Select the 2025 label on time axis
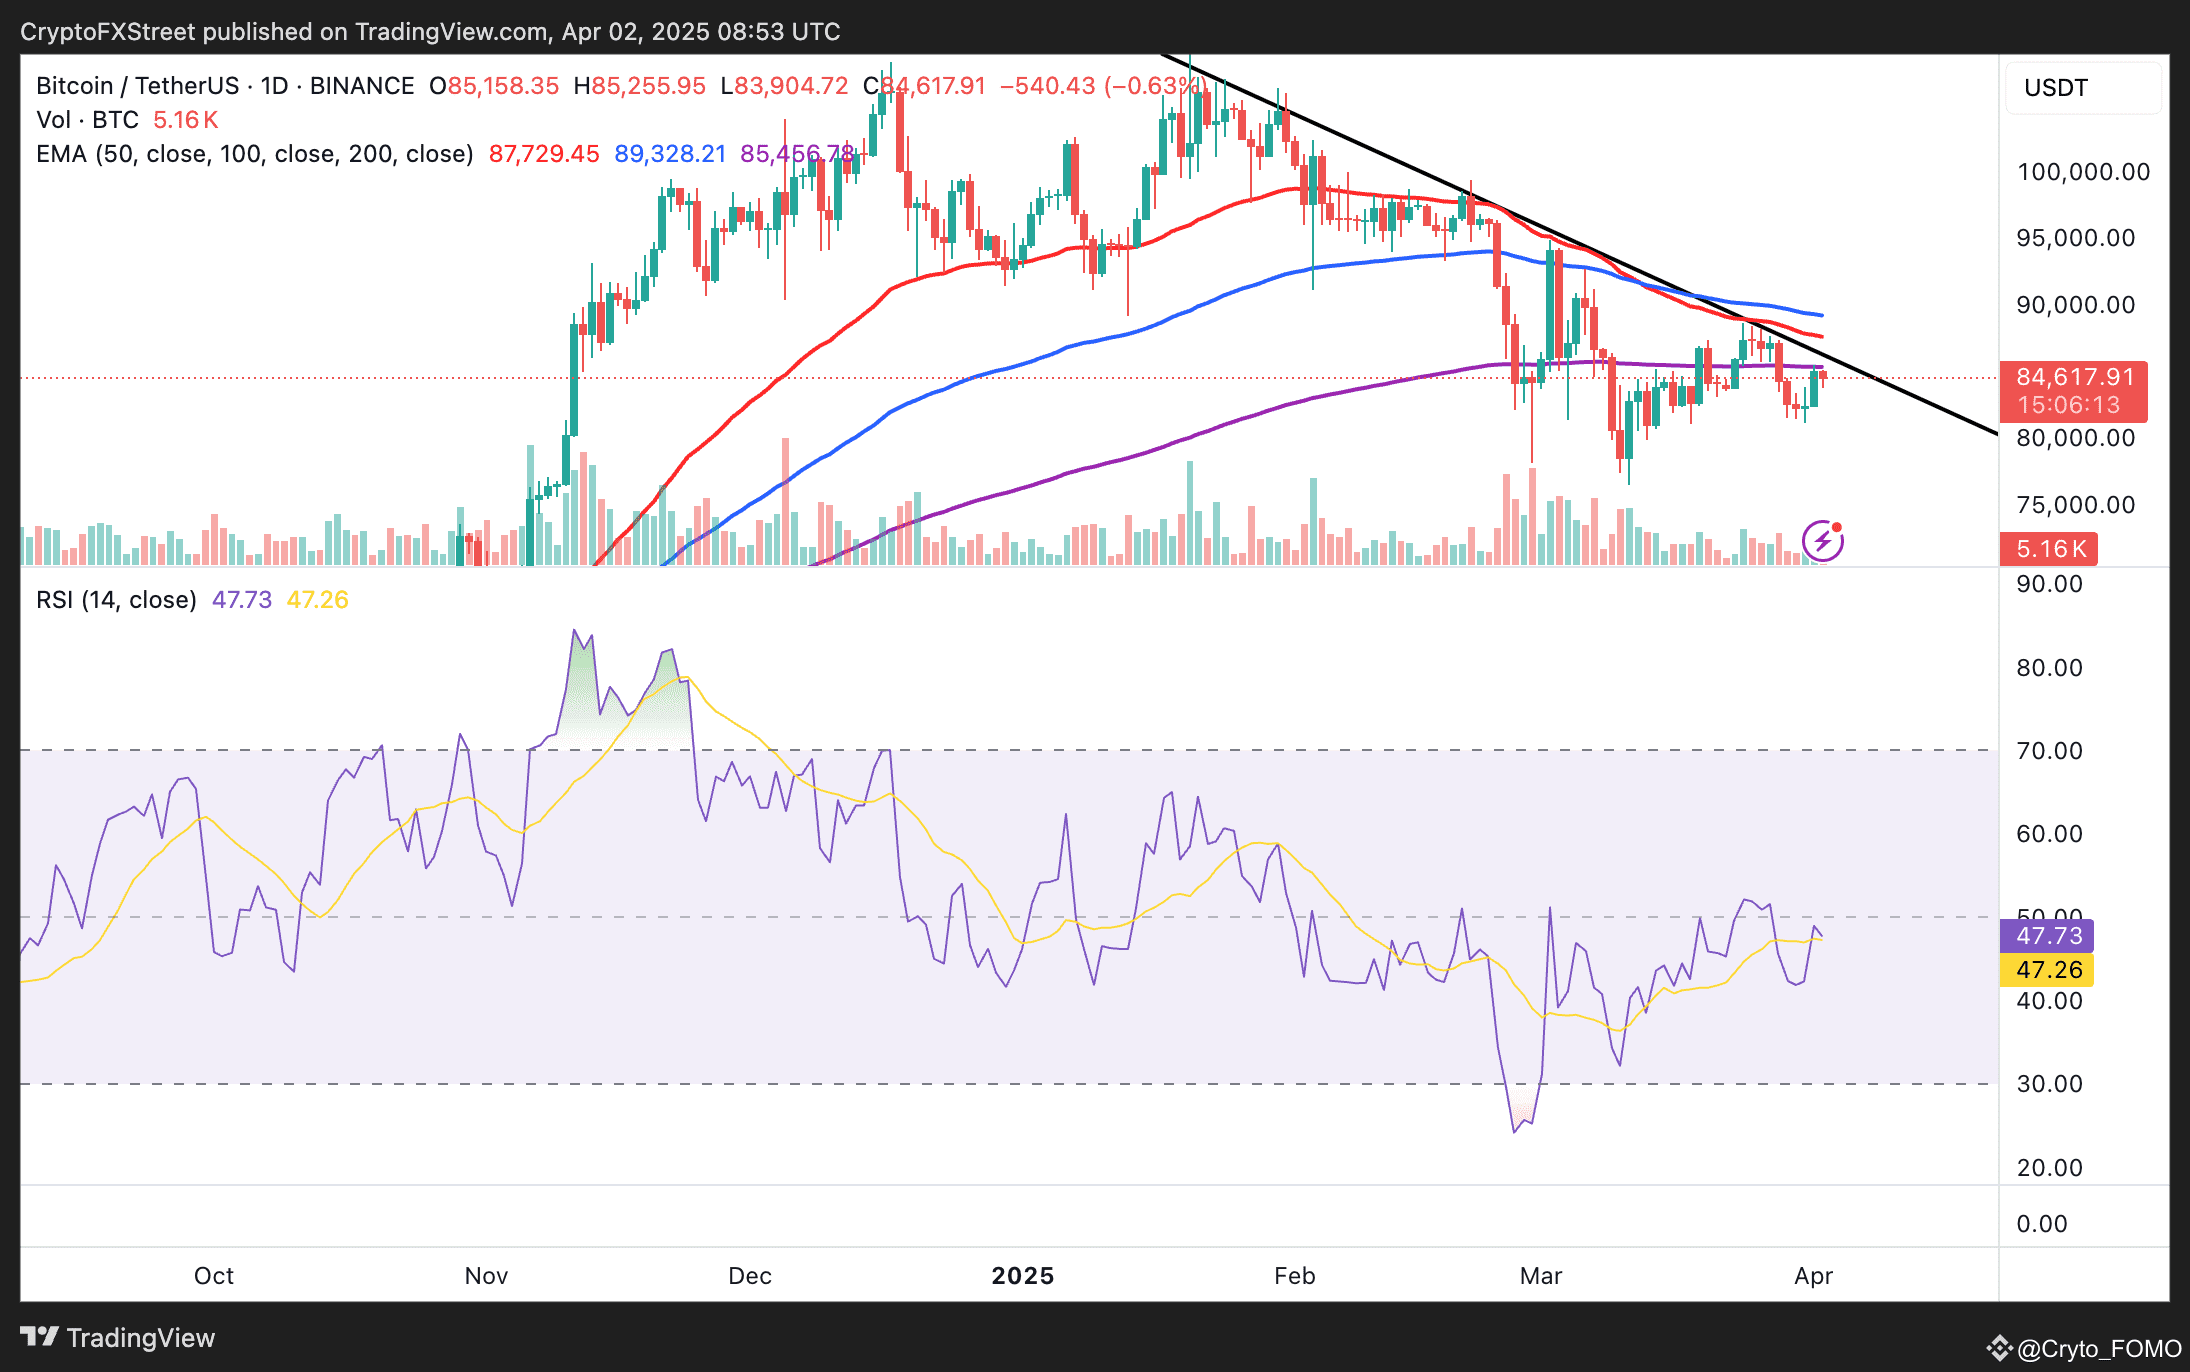2190x1372 pixels. pyautogui.click(x=1022, y=1276)
